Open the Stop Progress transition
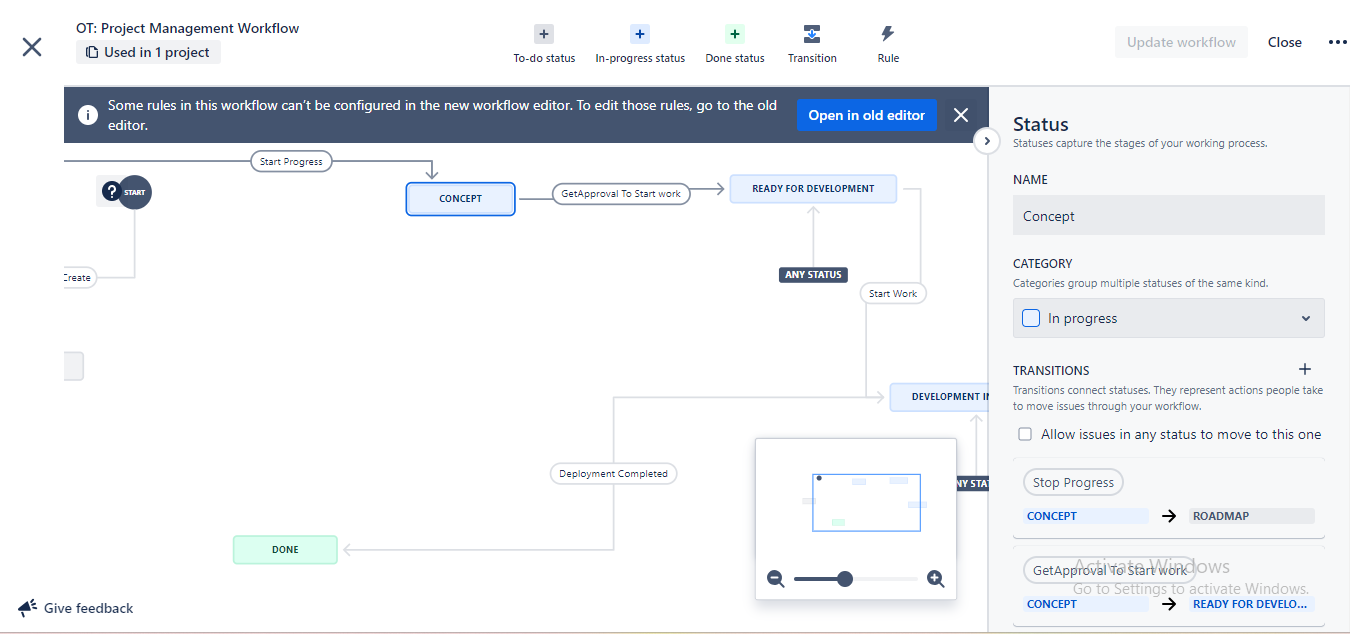This screenshot has width=1350, height=634. (1072, 481)
